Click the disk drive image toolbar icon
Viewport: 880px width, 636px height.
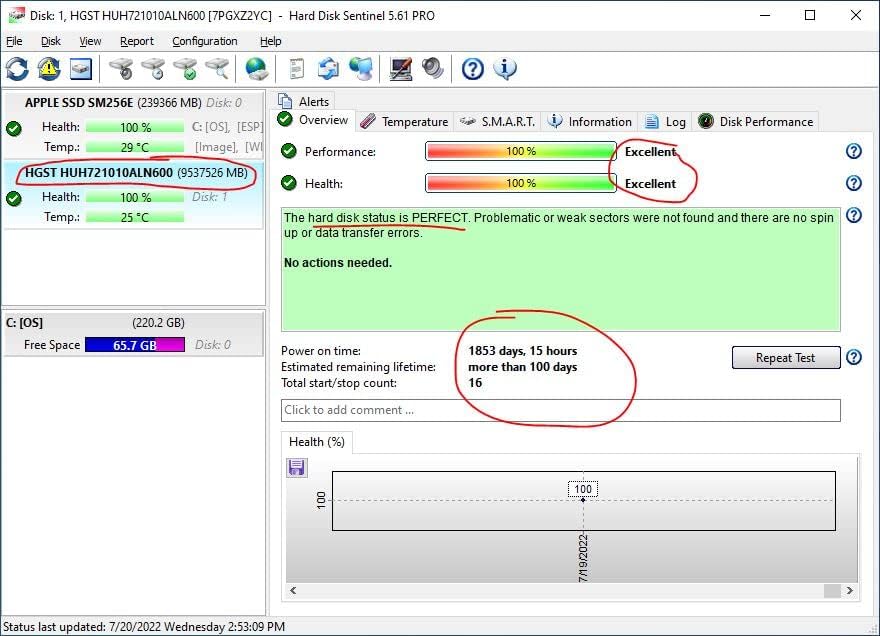pyautogui.click(x=81, y=69)
